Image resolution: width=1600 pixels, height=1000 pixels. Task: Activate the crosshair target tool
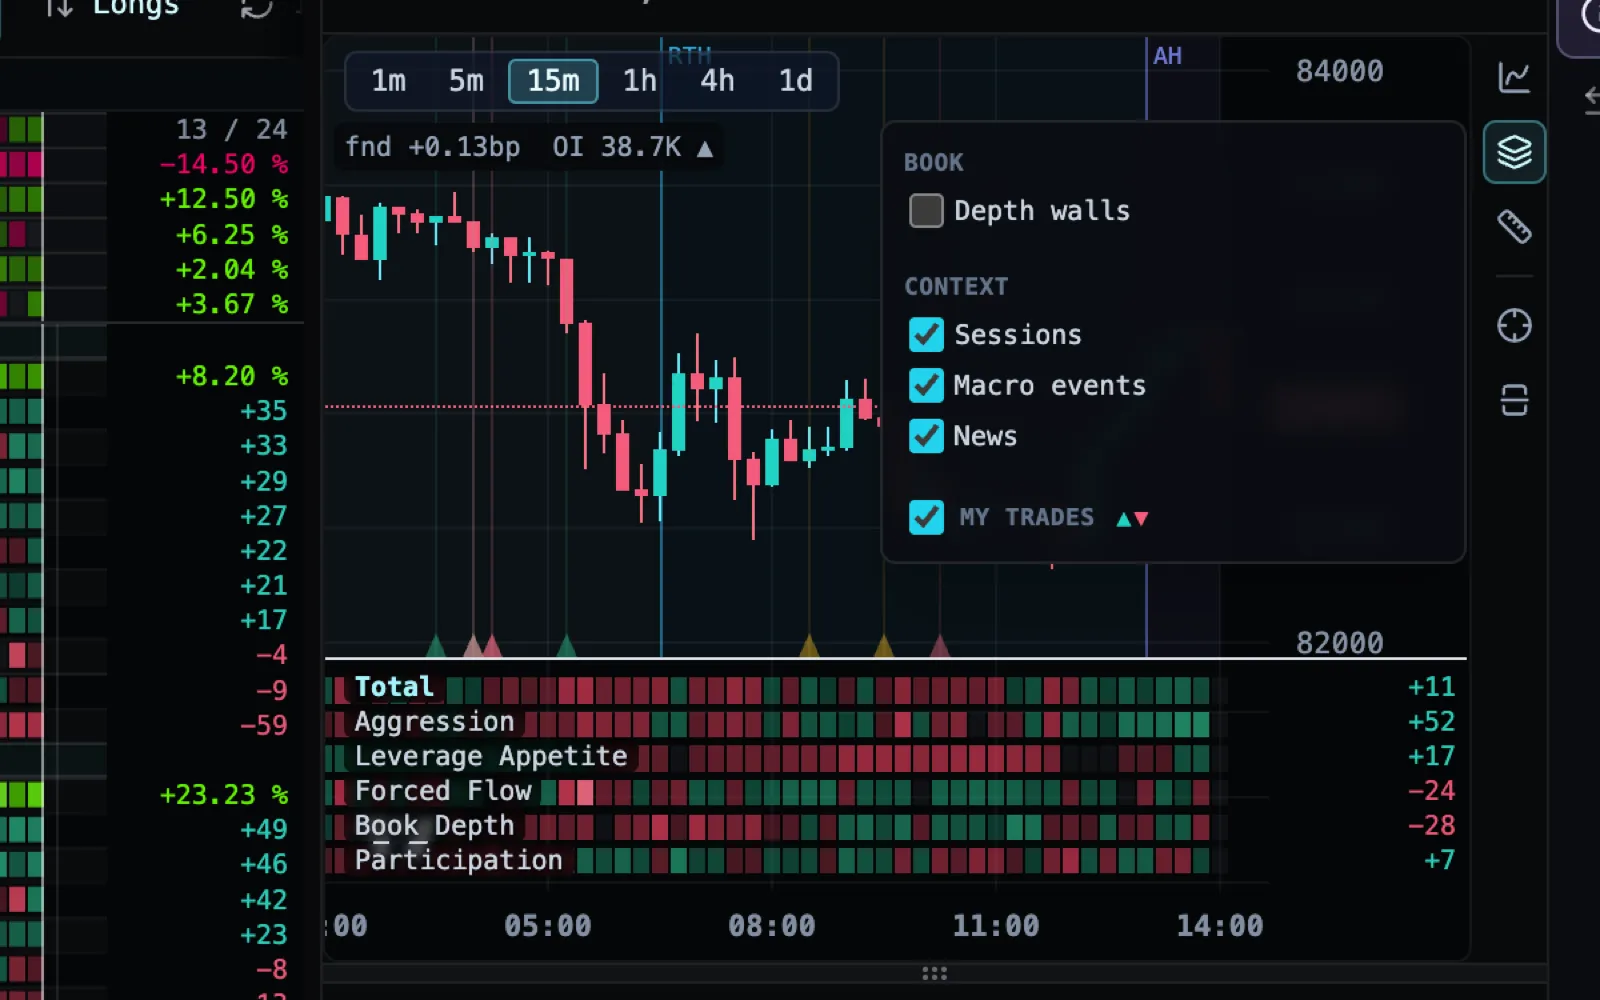(1514, 326)
